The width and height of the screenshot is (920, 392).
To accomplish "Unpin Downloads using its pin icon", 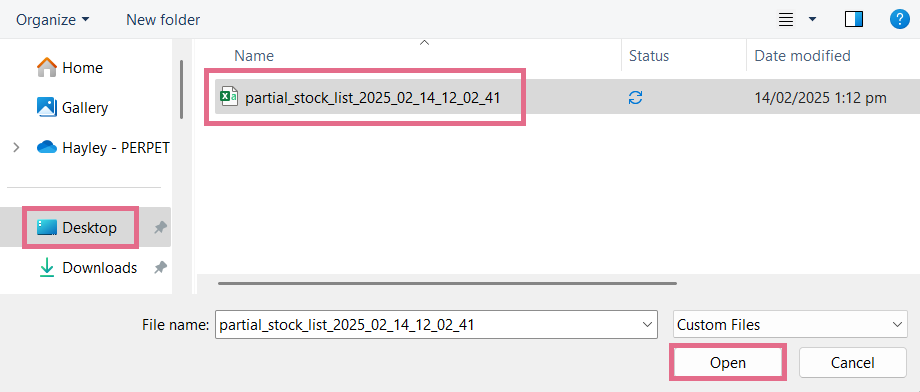I will (160, 268).
